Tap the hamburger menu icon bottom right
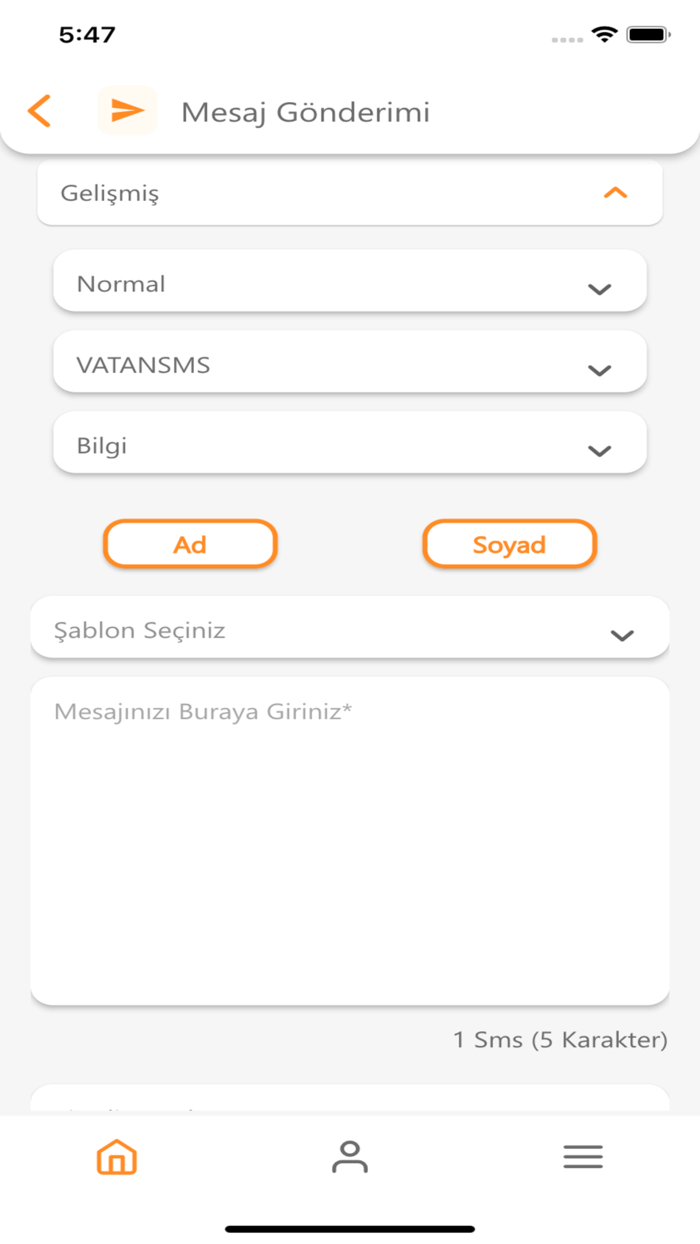The image size is (700, 1244). (583, 1157)
